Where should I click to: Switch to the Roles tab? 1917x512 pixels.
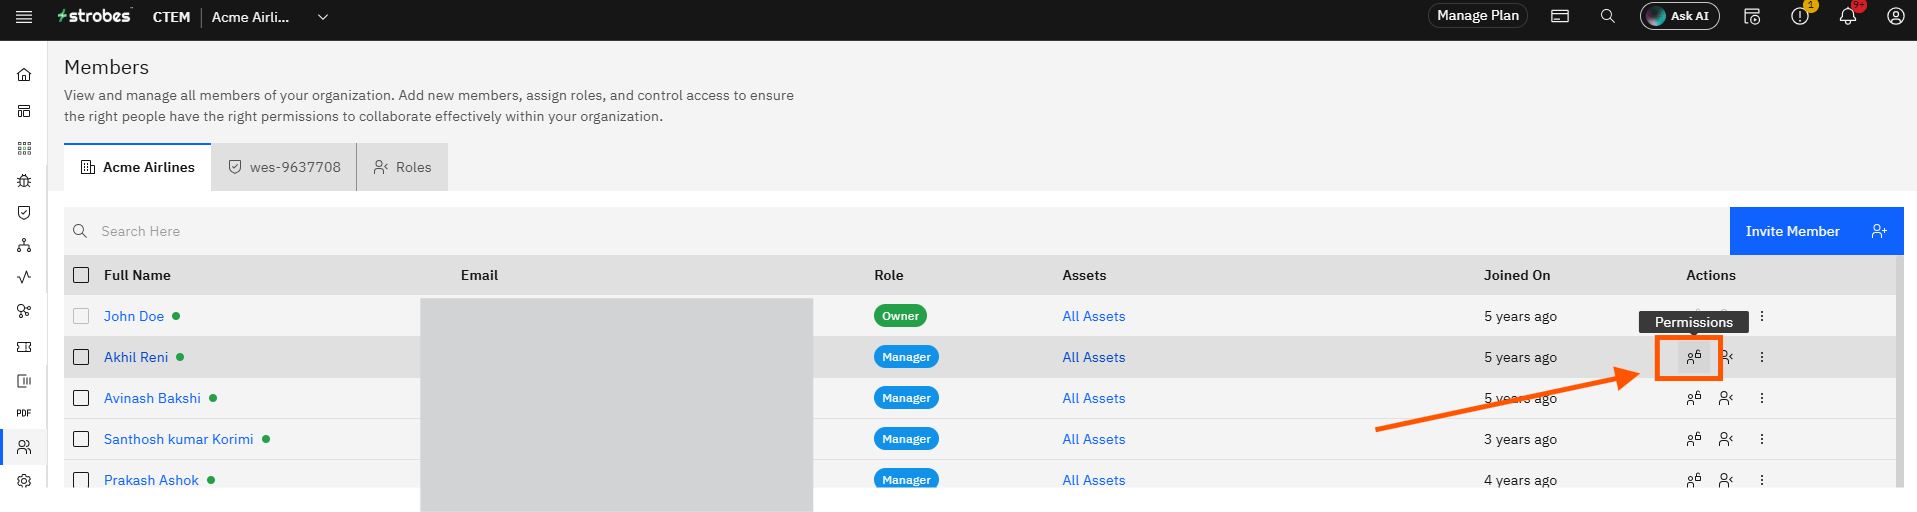402,167
